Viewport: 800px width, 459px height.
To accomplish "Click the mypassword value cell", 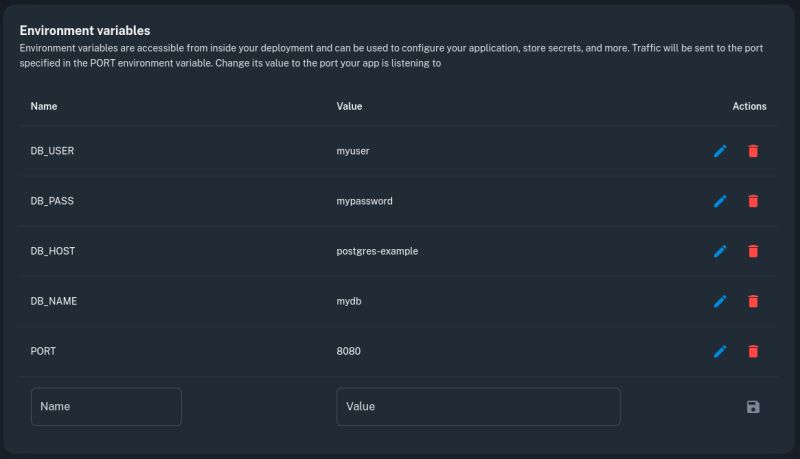I will click(x=364, y=201).
